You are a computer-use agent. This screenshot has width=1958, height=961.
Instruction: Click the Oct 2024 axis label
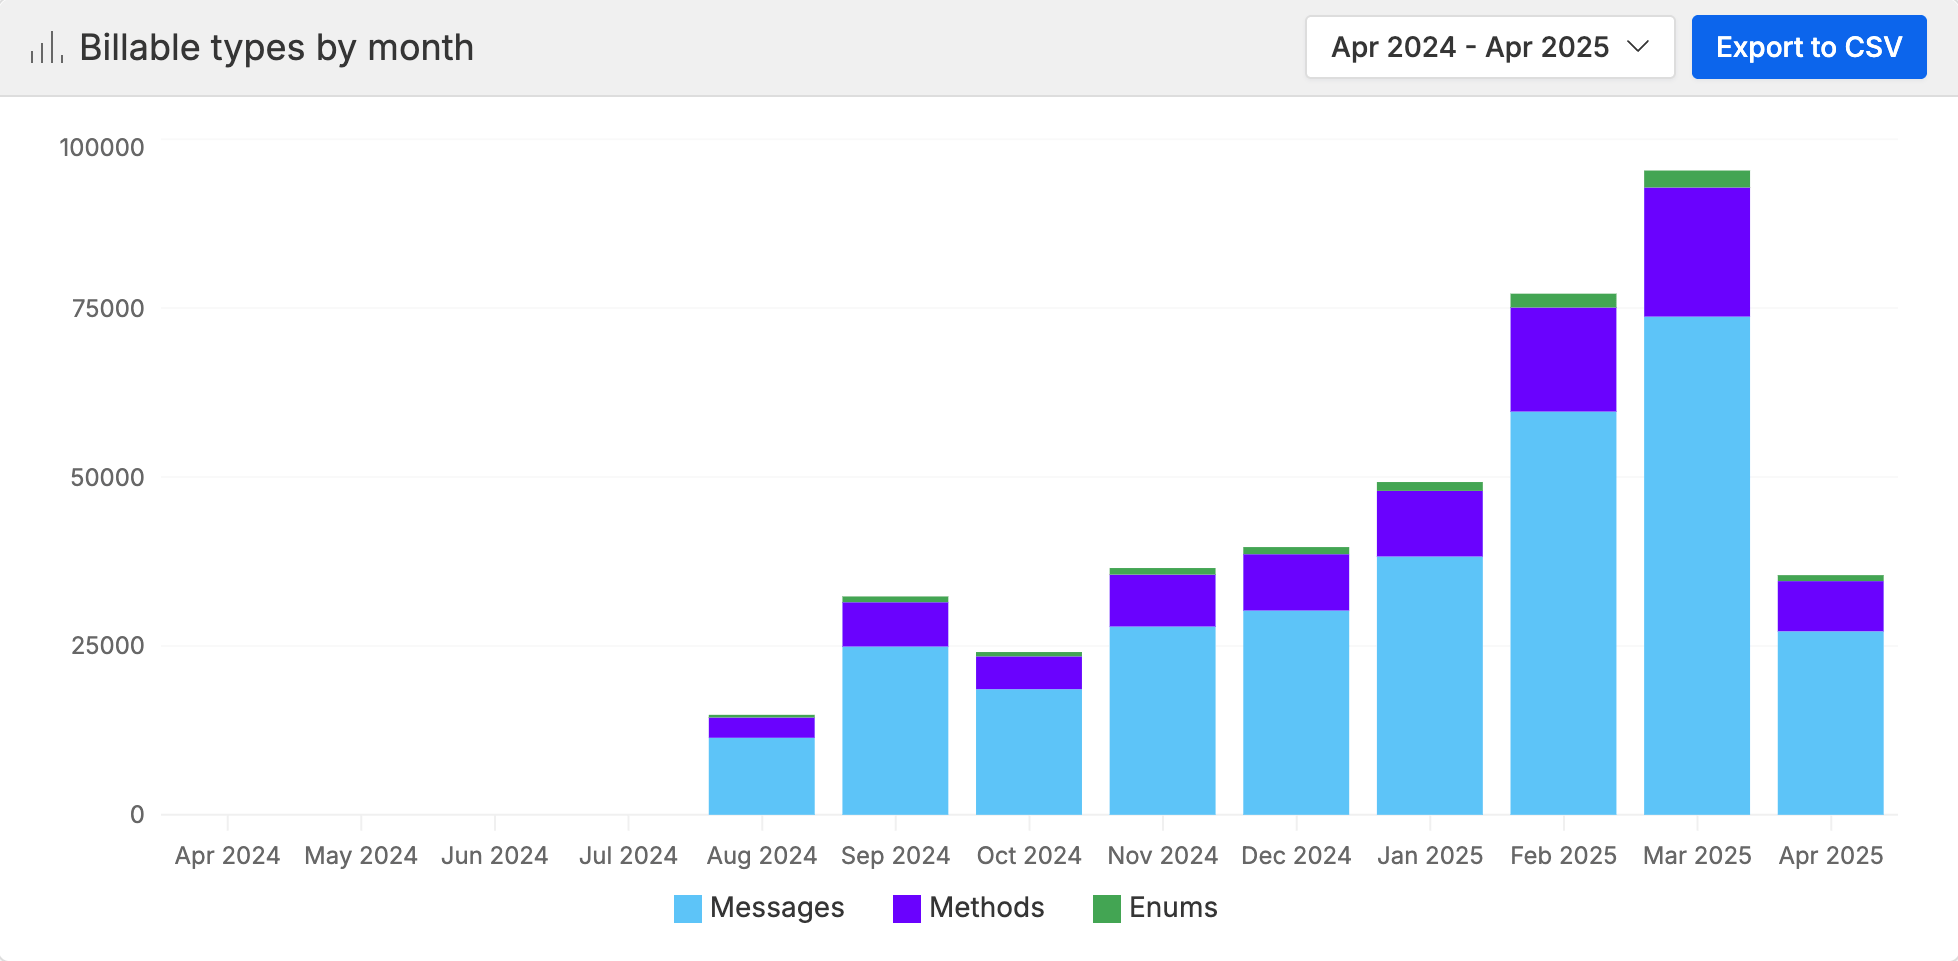click(x=1029, y=856)
